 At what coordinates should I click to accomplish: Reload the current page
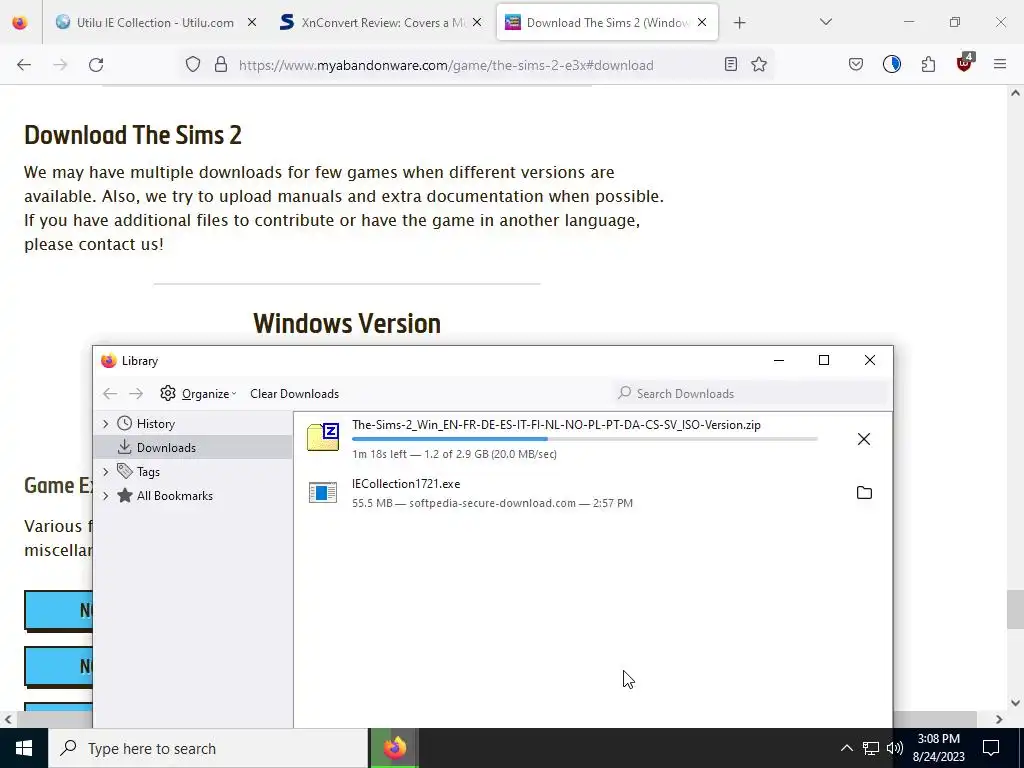96,65
